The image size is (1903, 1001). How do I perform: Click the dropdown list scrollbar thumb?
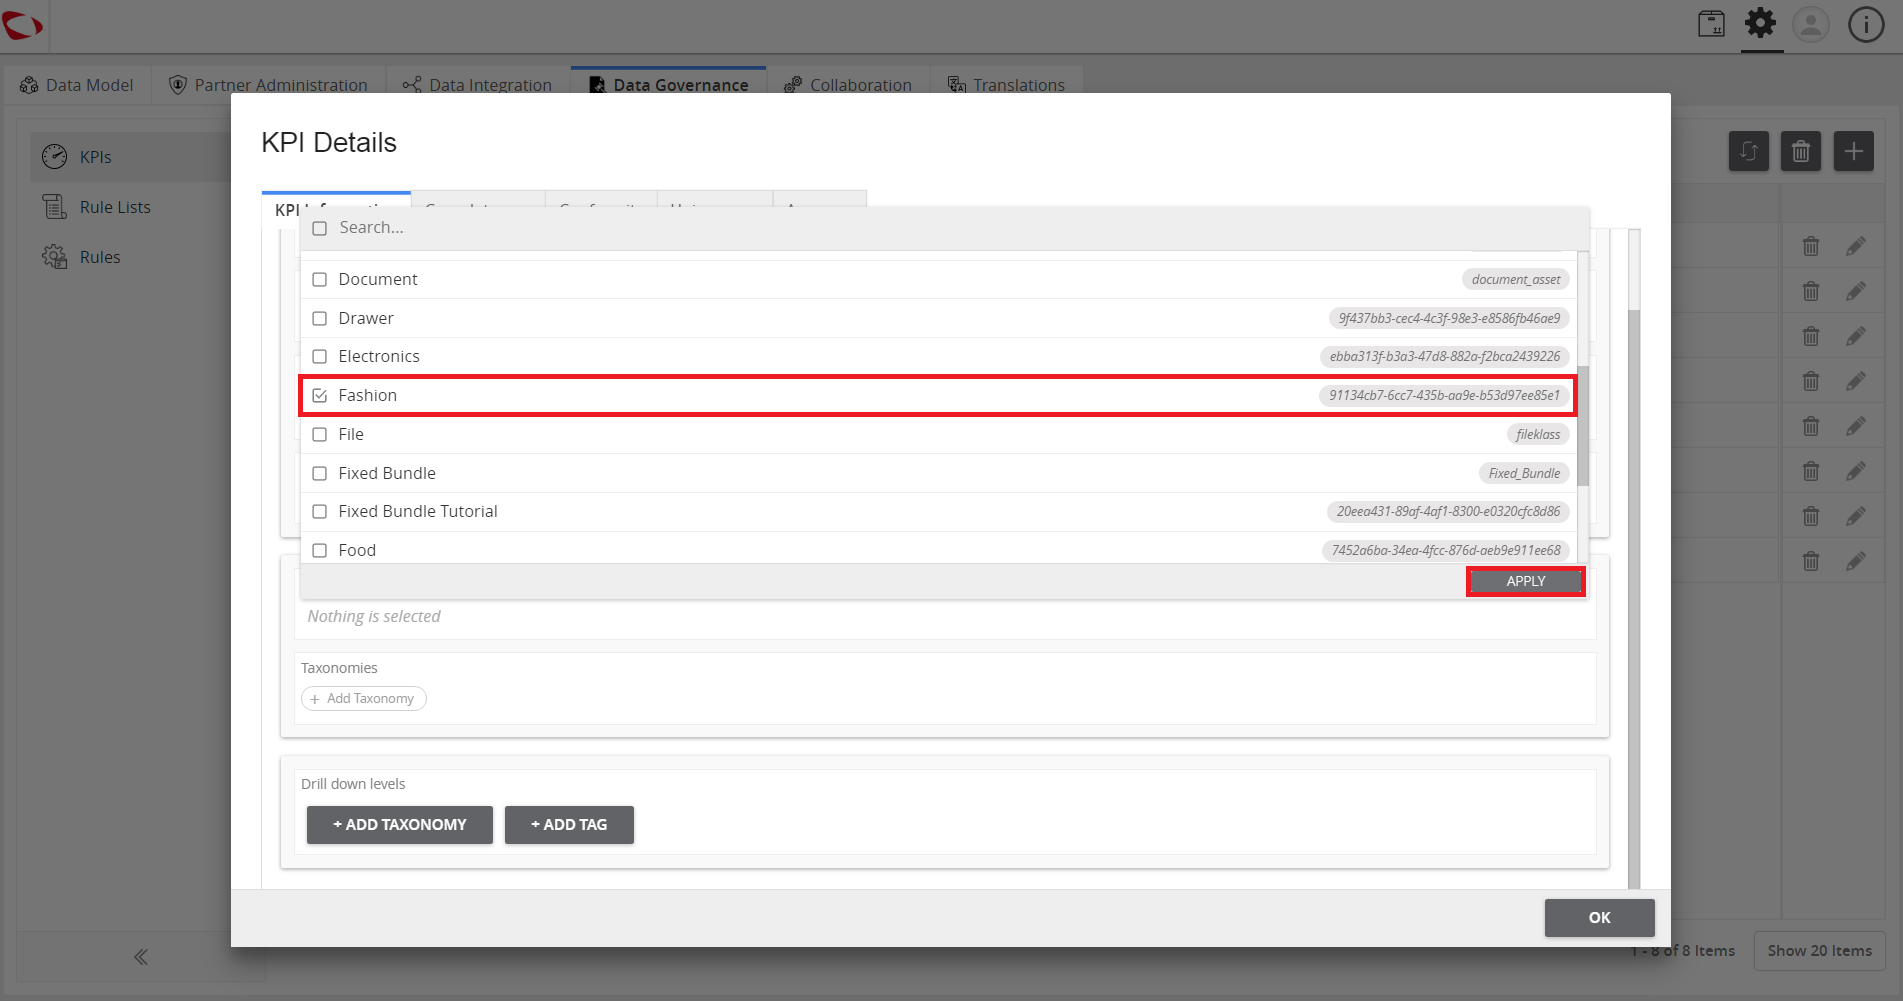point(1583,426)
